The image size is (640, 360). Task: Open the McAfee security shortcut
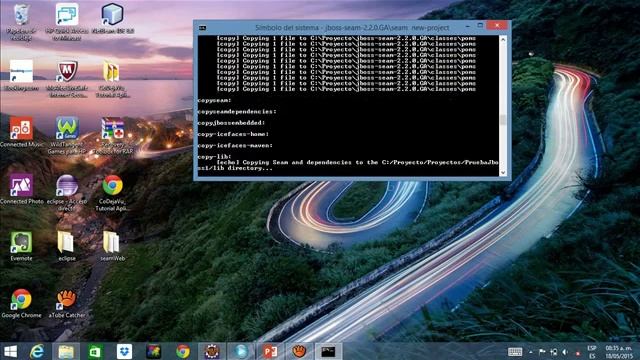tap(67, 79)
